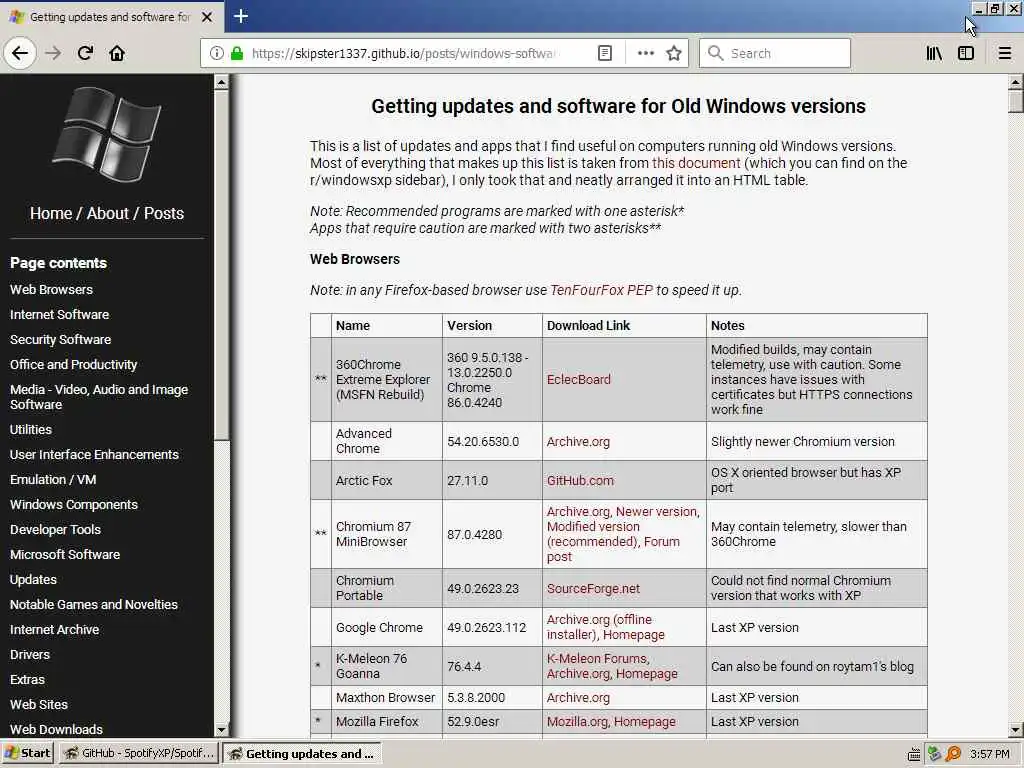The width and height of the screenshot is (1024, 768).
Task: Open GitHub.com link for Arctic Fox
Action: (x=580, y=481)
